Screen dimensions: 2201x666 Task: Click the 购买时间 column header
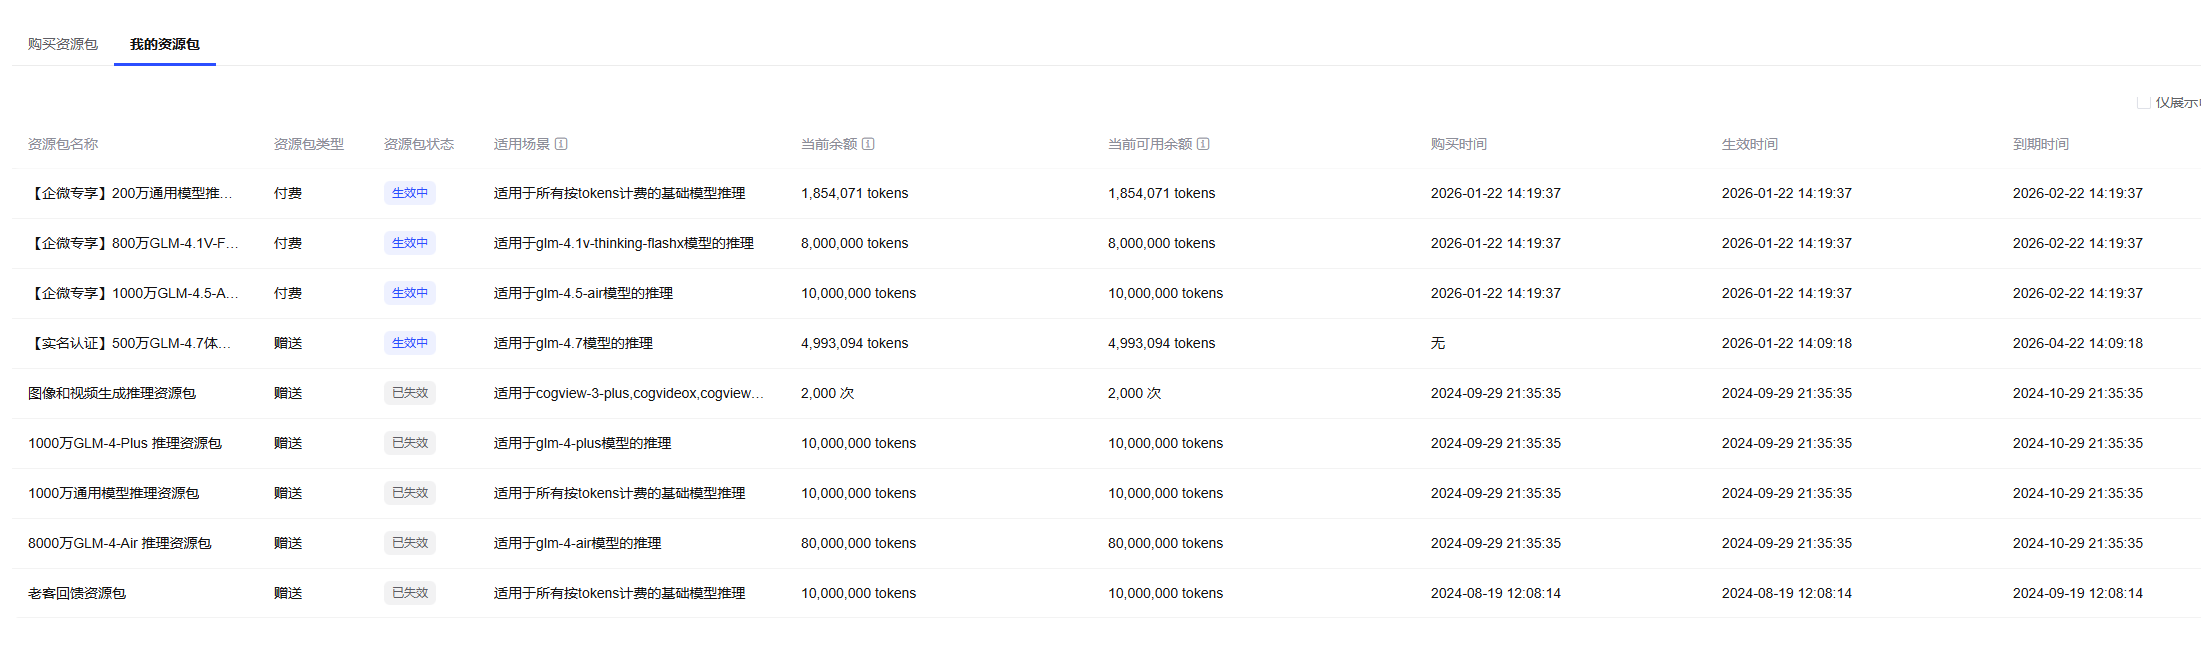[x=1459, y=144]
